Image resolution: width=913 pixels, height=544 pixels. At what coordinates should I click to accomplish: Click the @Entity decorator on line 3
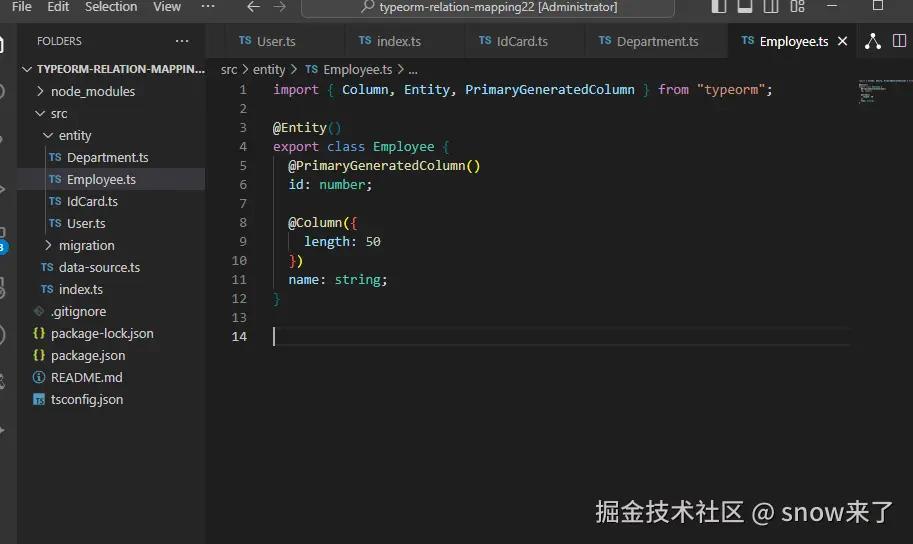click(307, 128)
